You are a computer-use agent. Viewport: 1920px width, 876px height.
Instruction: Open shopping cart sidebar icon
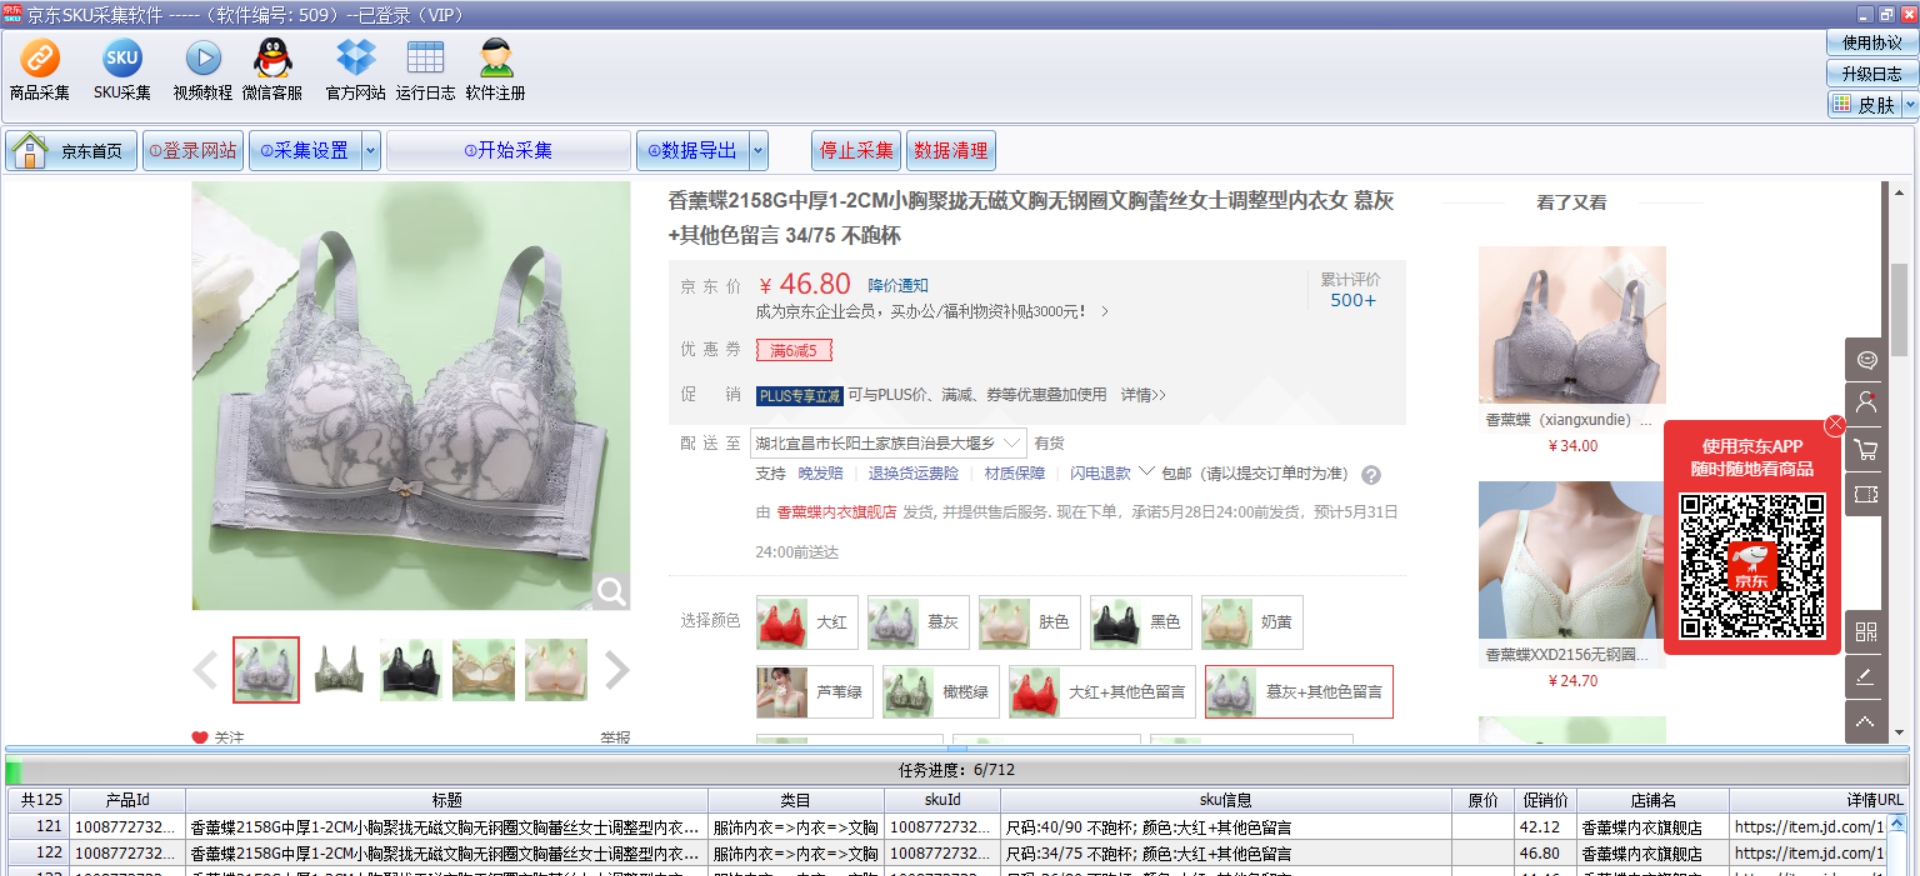coord(1866,450)
